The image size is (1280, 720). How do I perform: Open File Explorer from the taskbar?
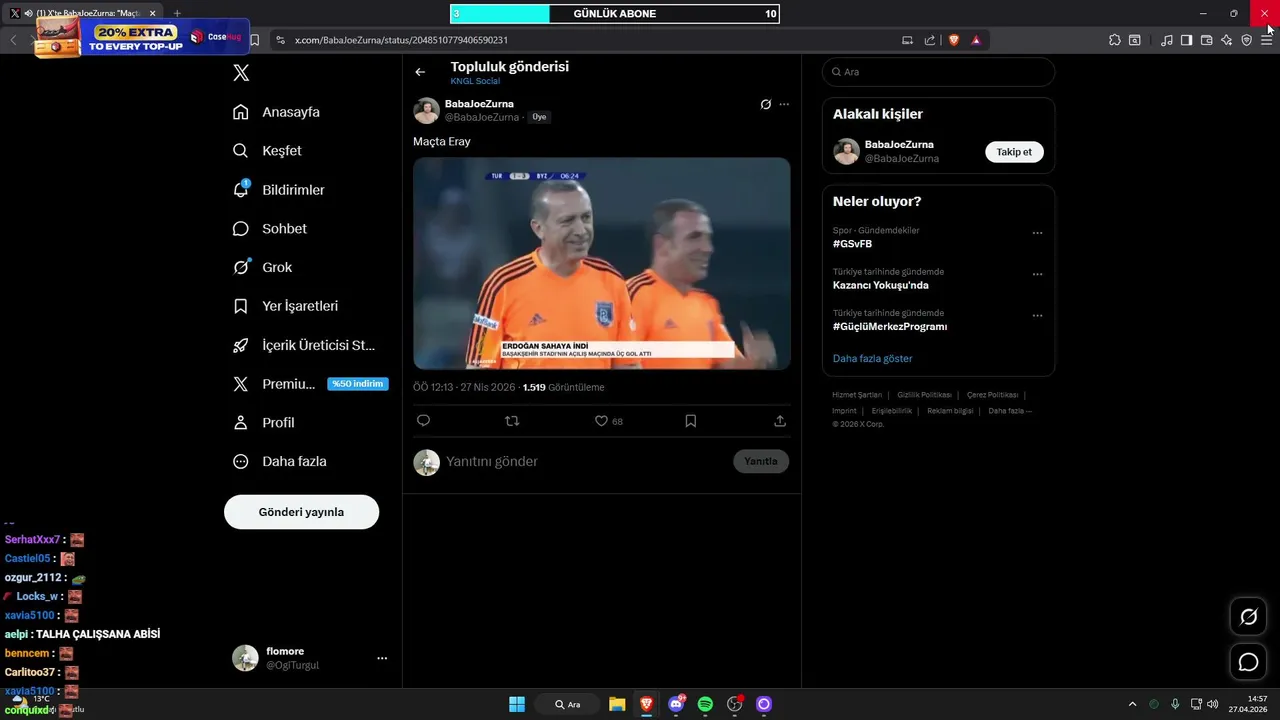617,704
